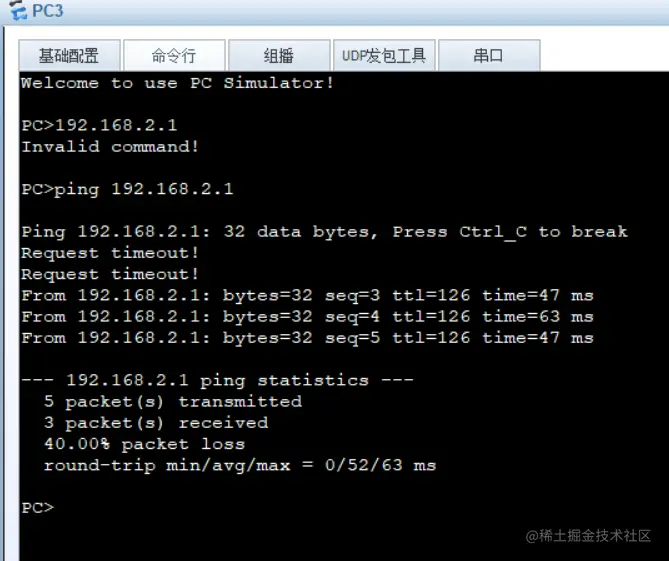This screenshot has height=561, width=669.
Task: Switch to the 串口 tab
Action: pos(489,55)
